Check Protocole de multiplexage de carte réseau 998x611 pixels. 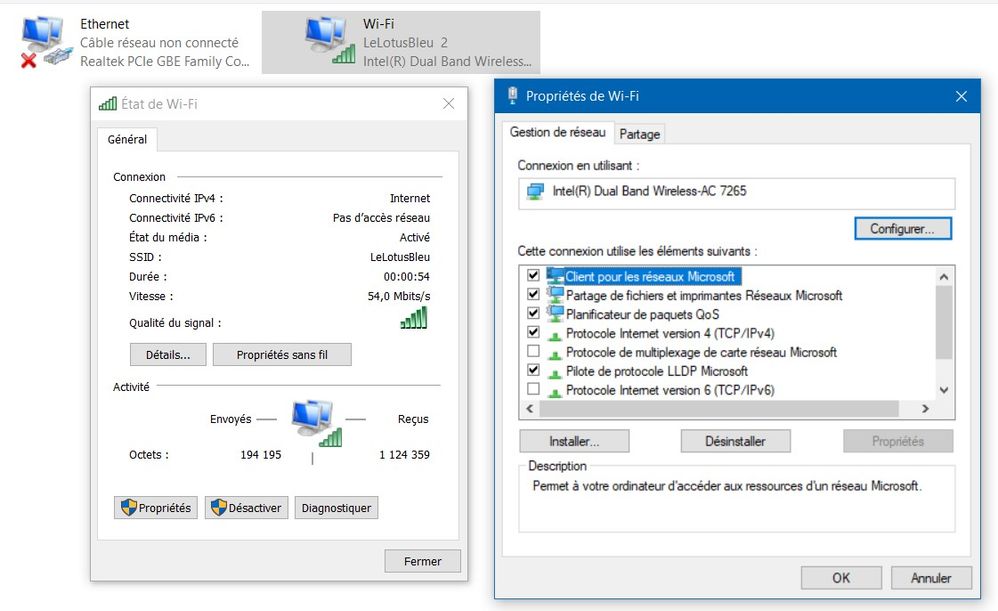click(533, 352)
